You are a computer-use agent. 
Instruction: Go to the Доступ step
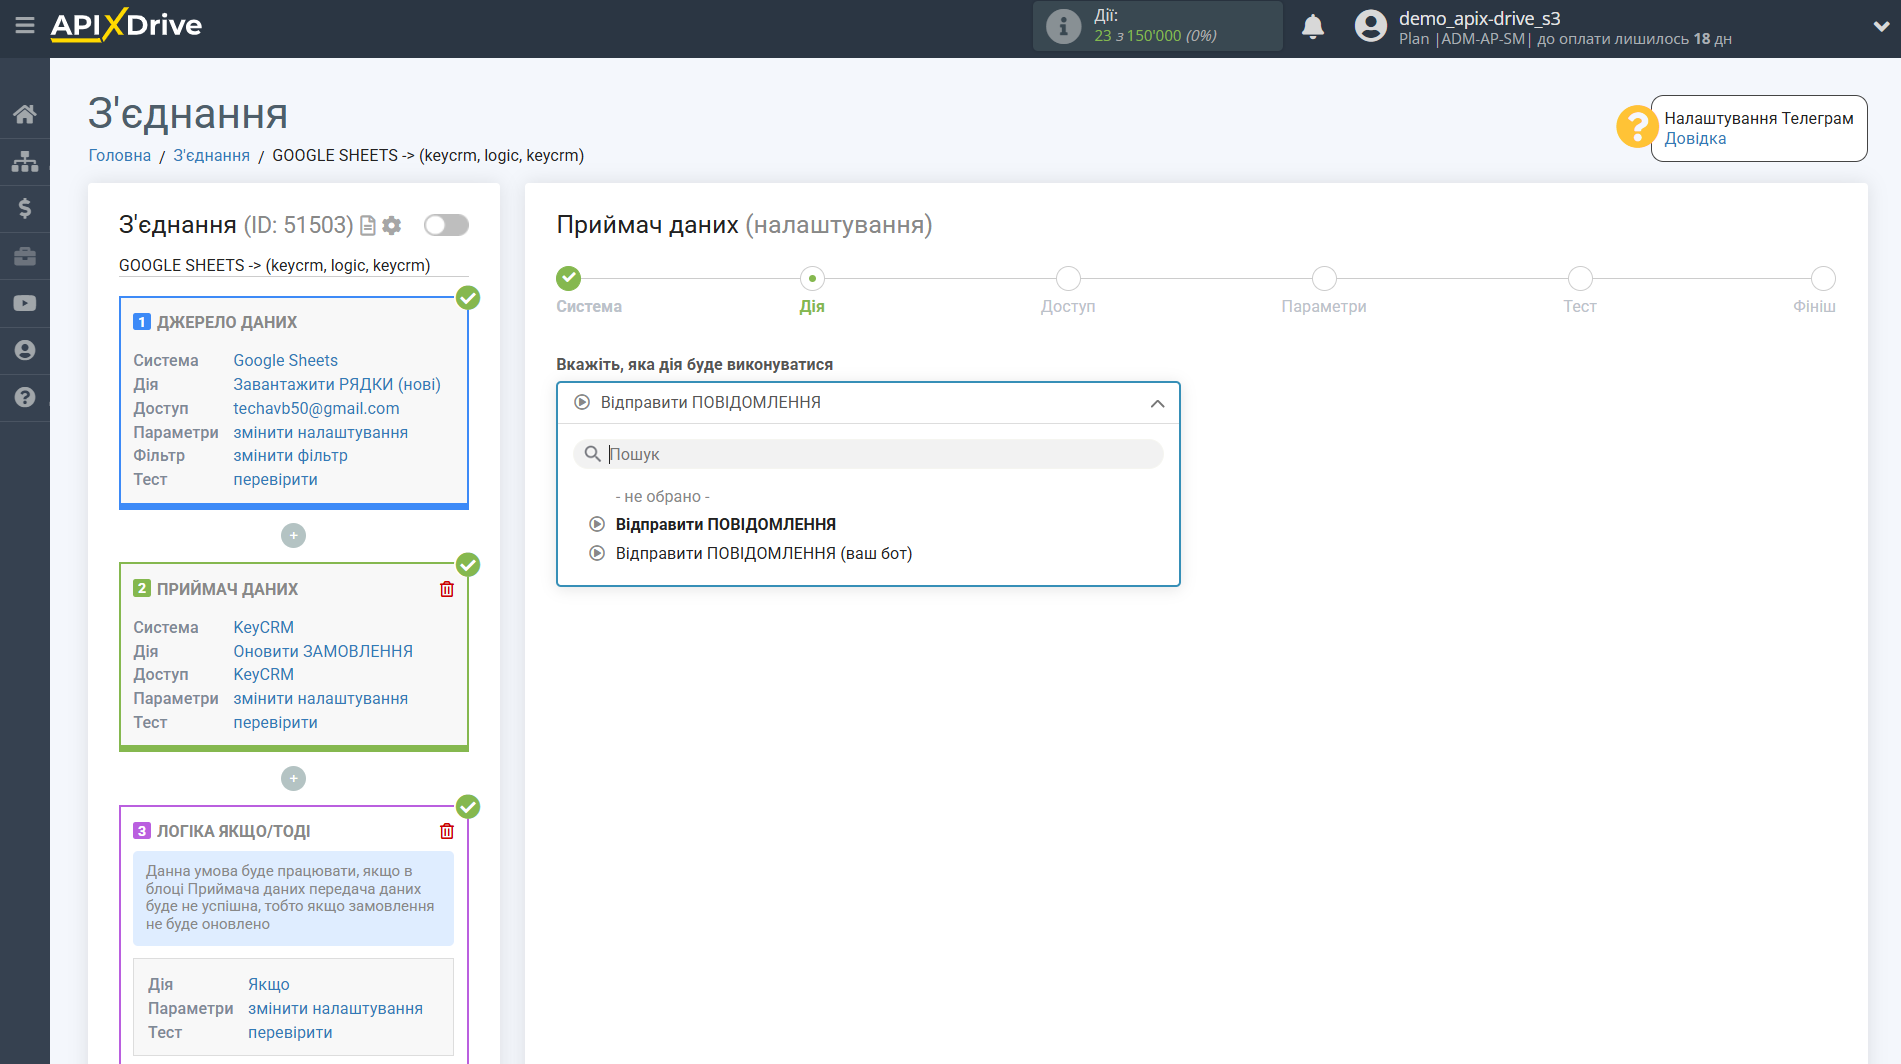[1068, 278]
